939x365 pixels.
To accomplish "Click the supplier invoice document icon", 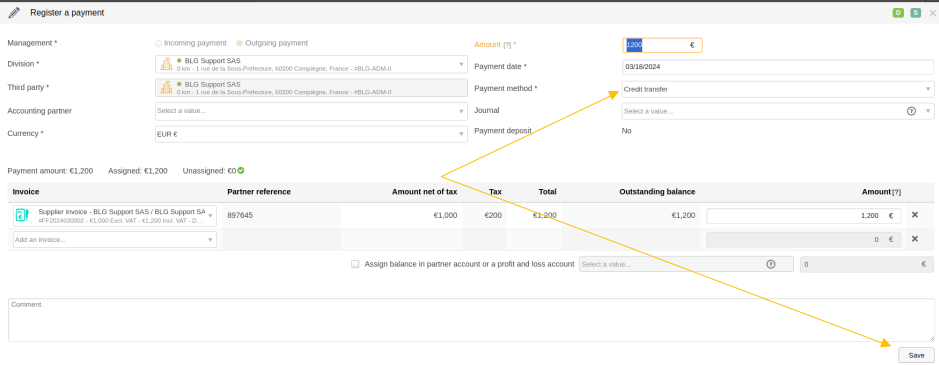I will tap(22, 215).
